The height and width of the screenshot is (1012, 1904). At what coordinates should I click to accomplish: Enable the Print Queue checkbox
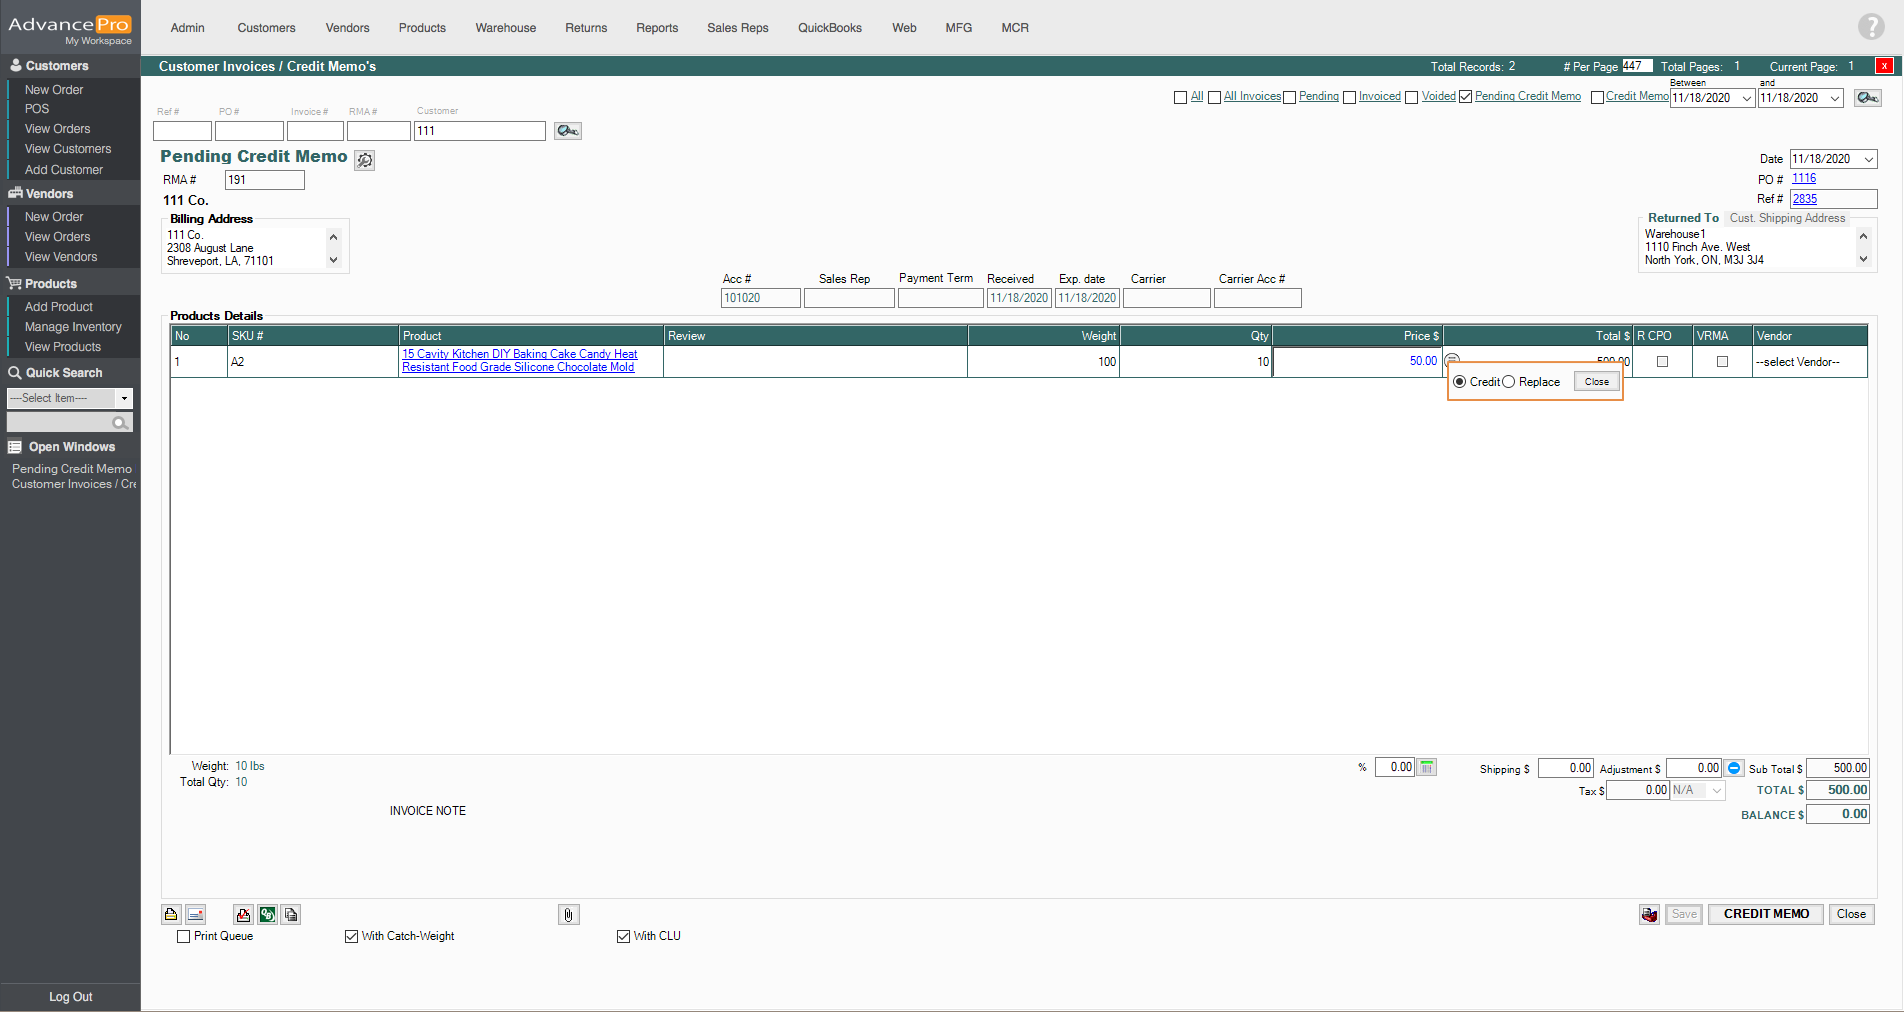[x=183, y=936]
